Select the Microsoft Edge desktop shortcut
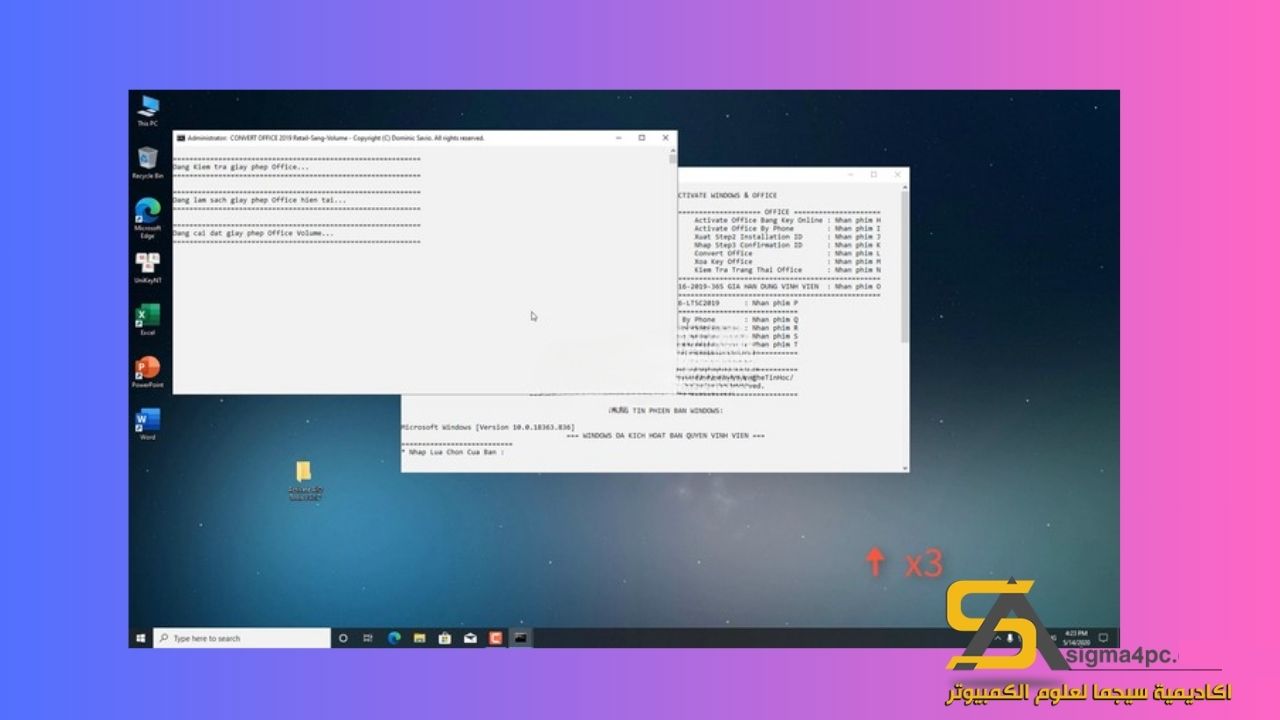The image size is (1280, 720). [148, 216]
